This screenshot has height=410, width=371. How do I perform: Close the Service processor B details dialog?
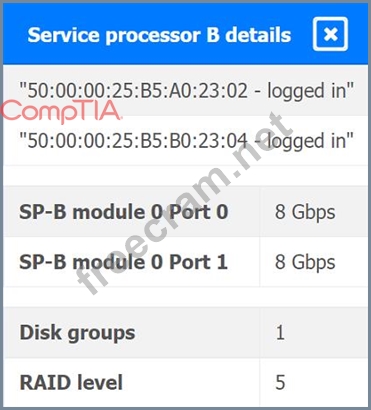tap(330, 34)
